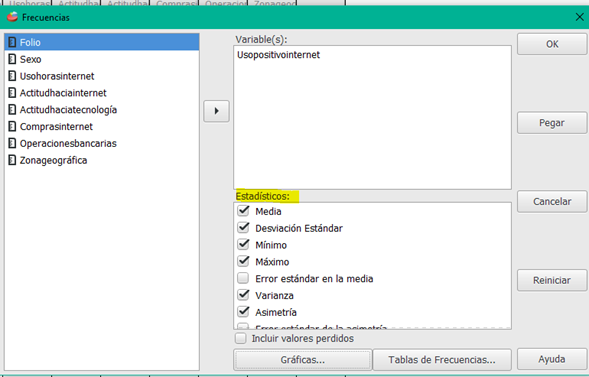Screen dimensions: 589x377
Task: Click the Pegar button
Action: pos(552,123)
